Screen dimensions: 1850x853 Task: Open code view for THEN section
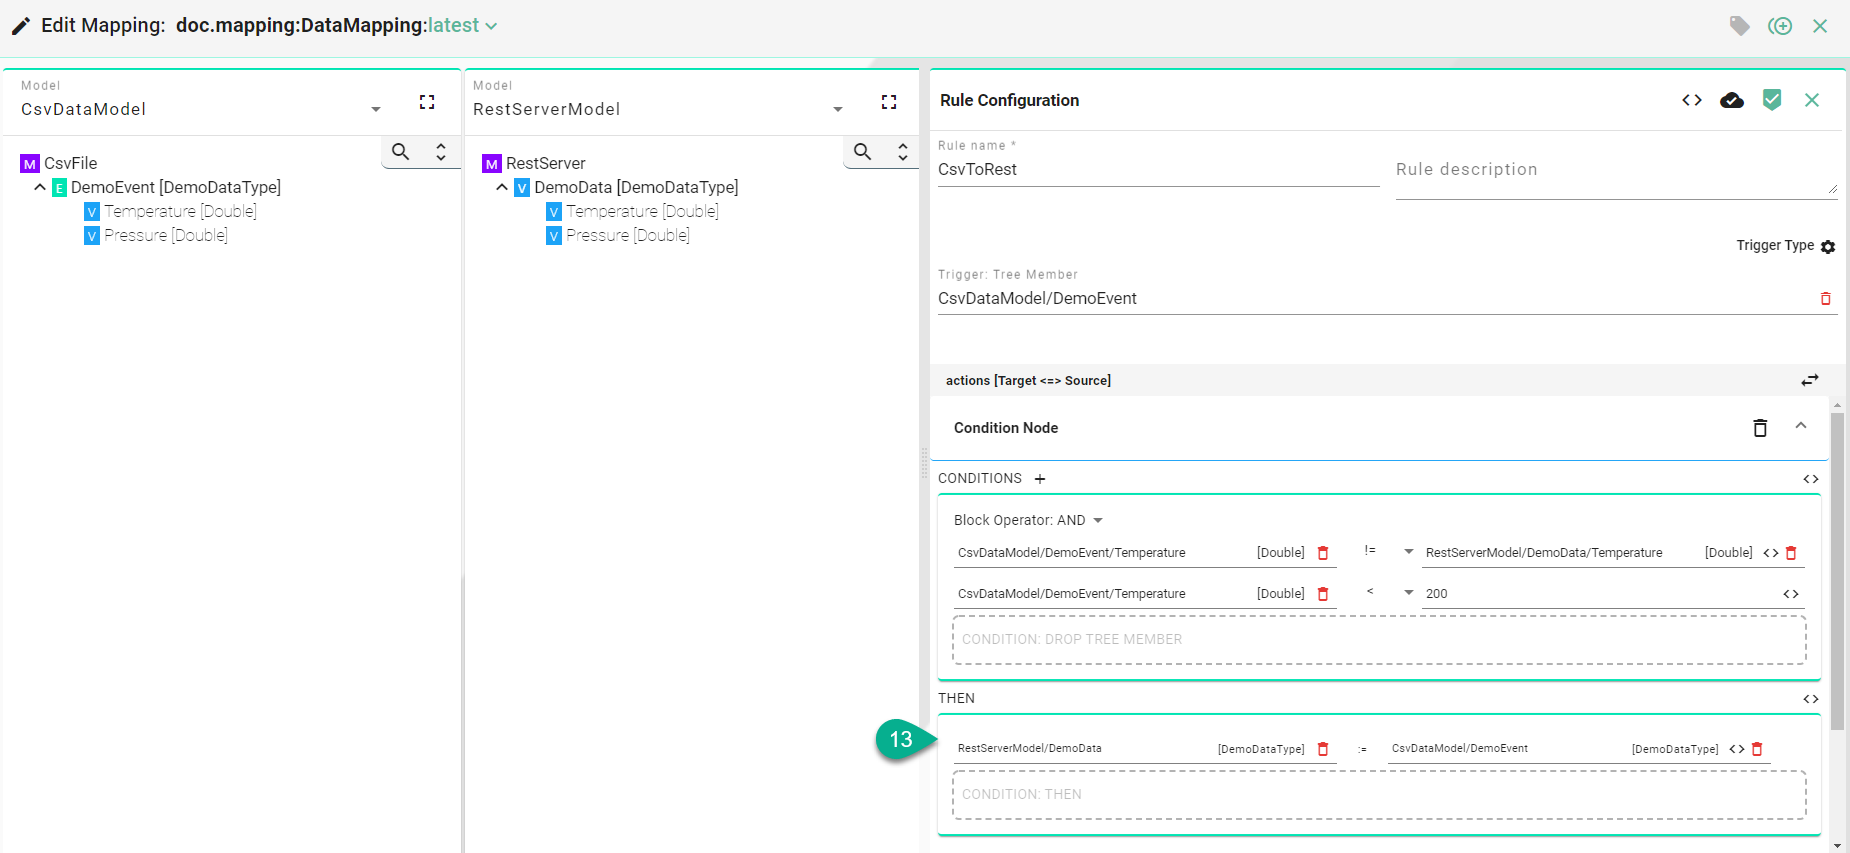(1811, 699)
